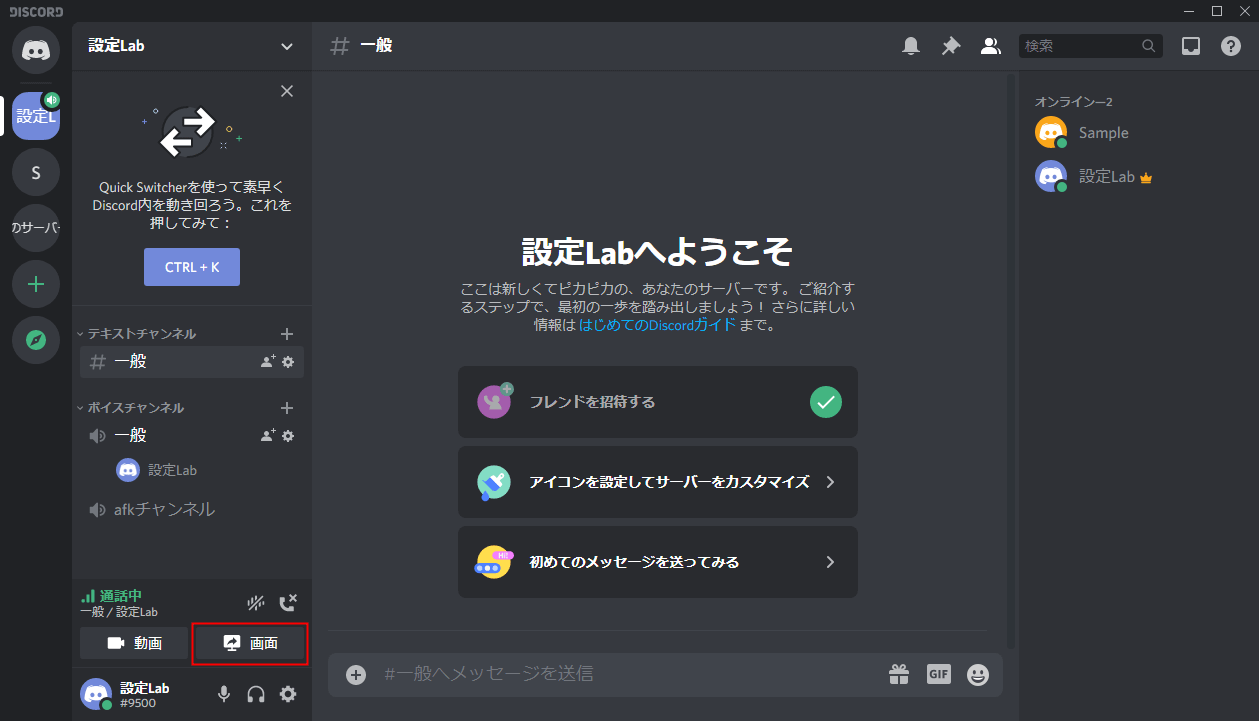Turn on camera with 動画 button
Screen dimensions: 1259x721
coord(134,643)
